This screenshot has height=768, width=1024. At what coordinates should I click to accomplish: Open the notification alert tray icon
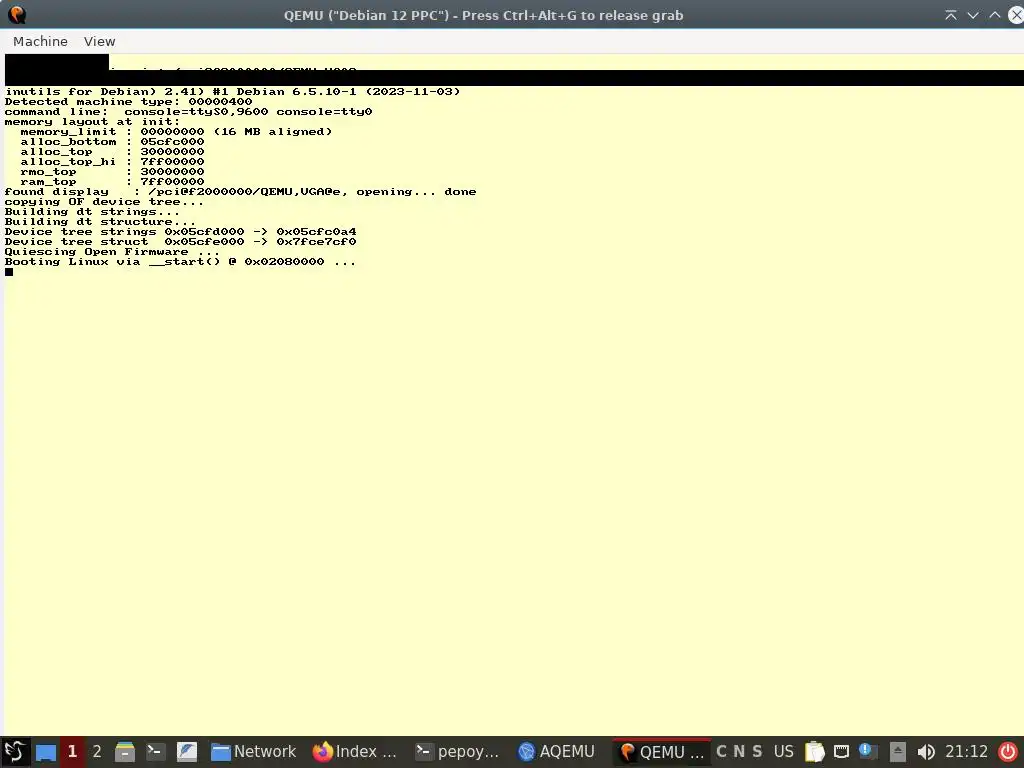[x=867, y=751]
